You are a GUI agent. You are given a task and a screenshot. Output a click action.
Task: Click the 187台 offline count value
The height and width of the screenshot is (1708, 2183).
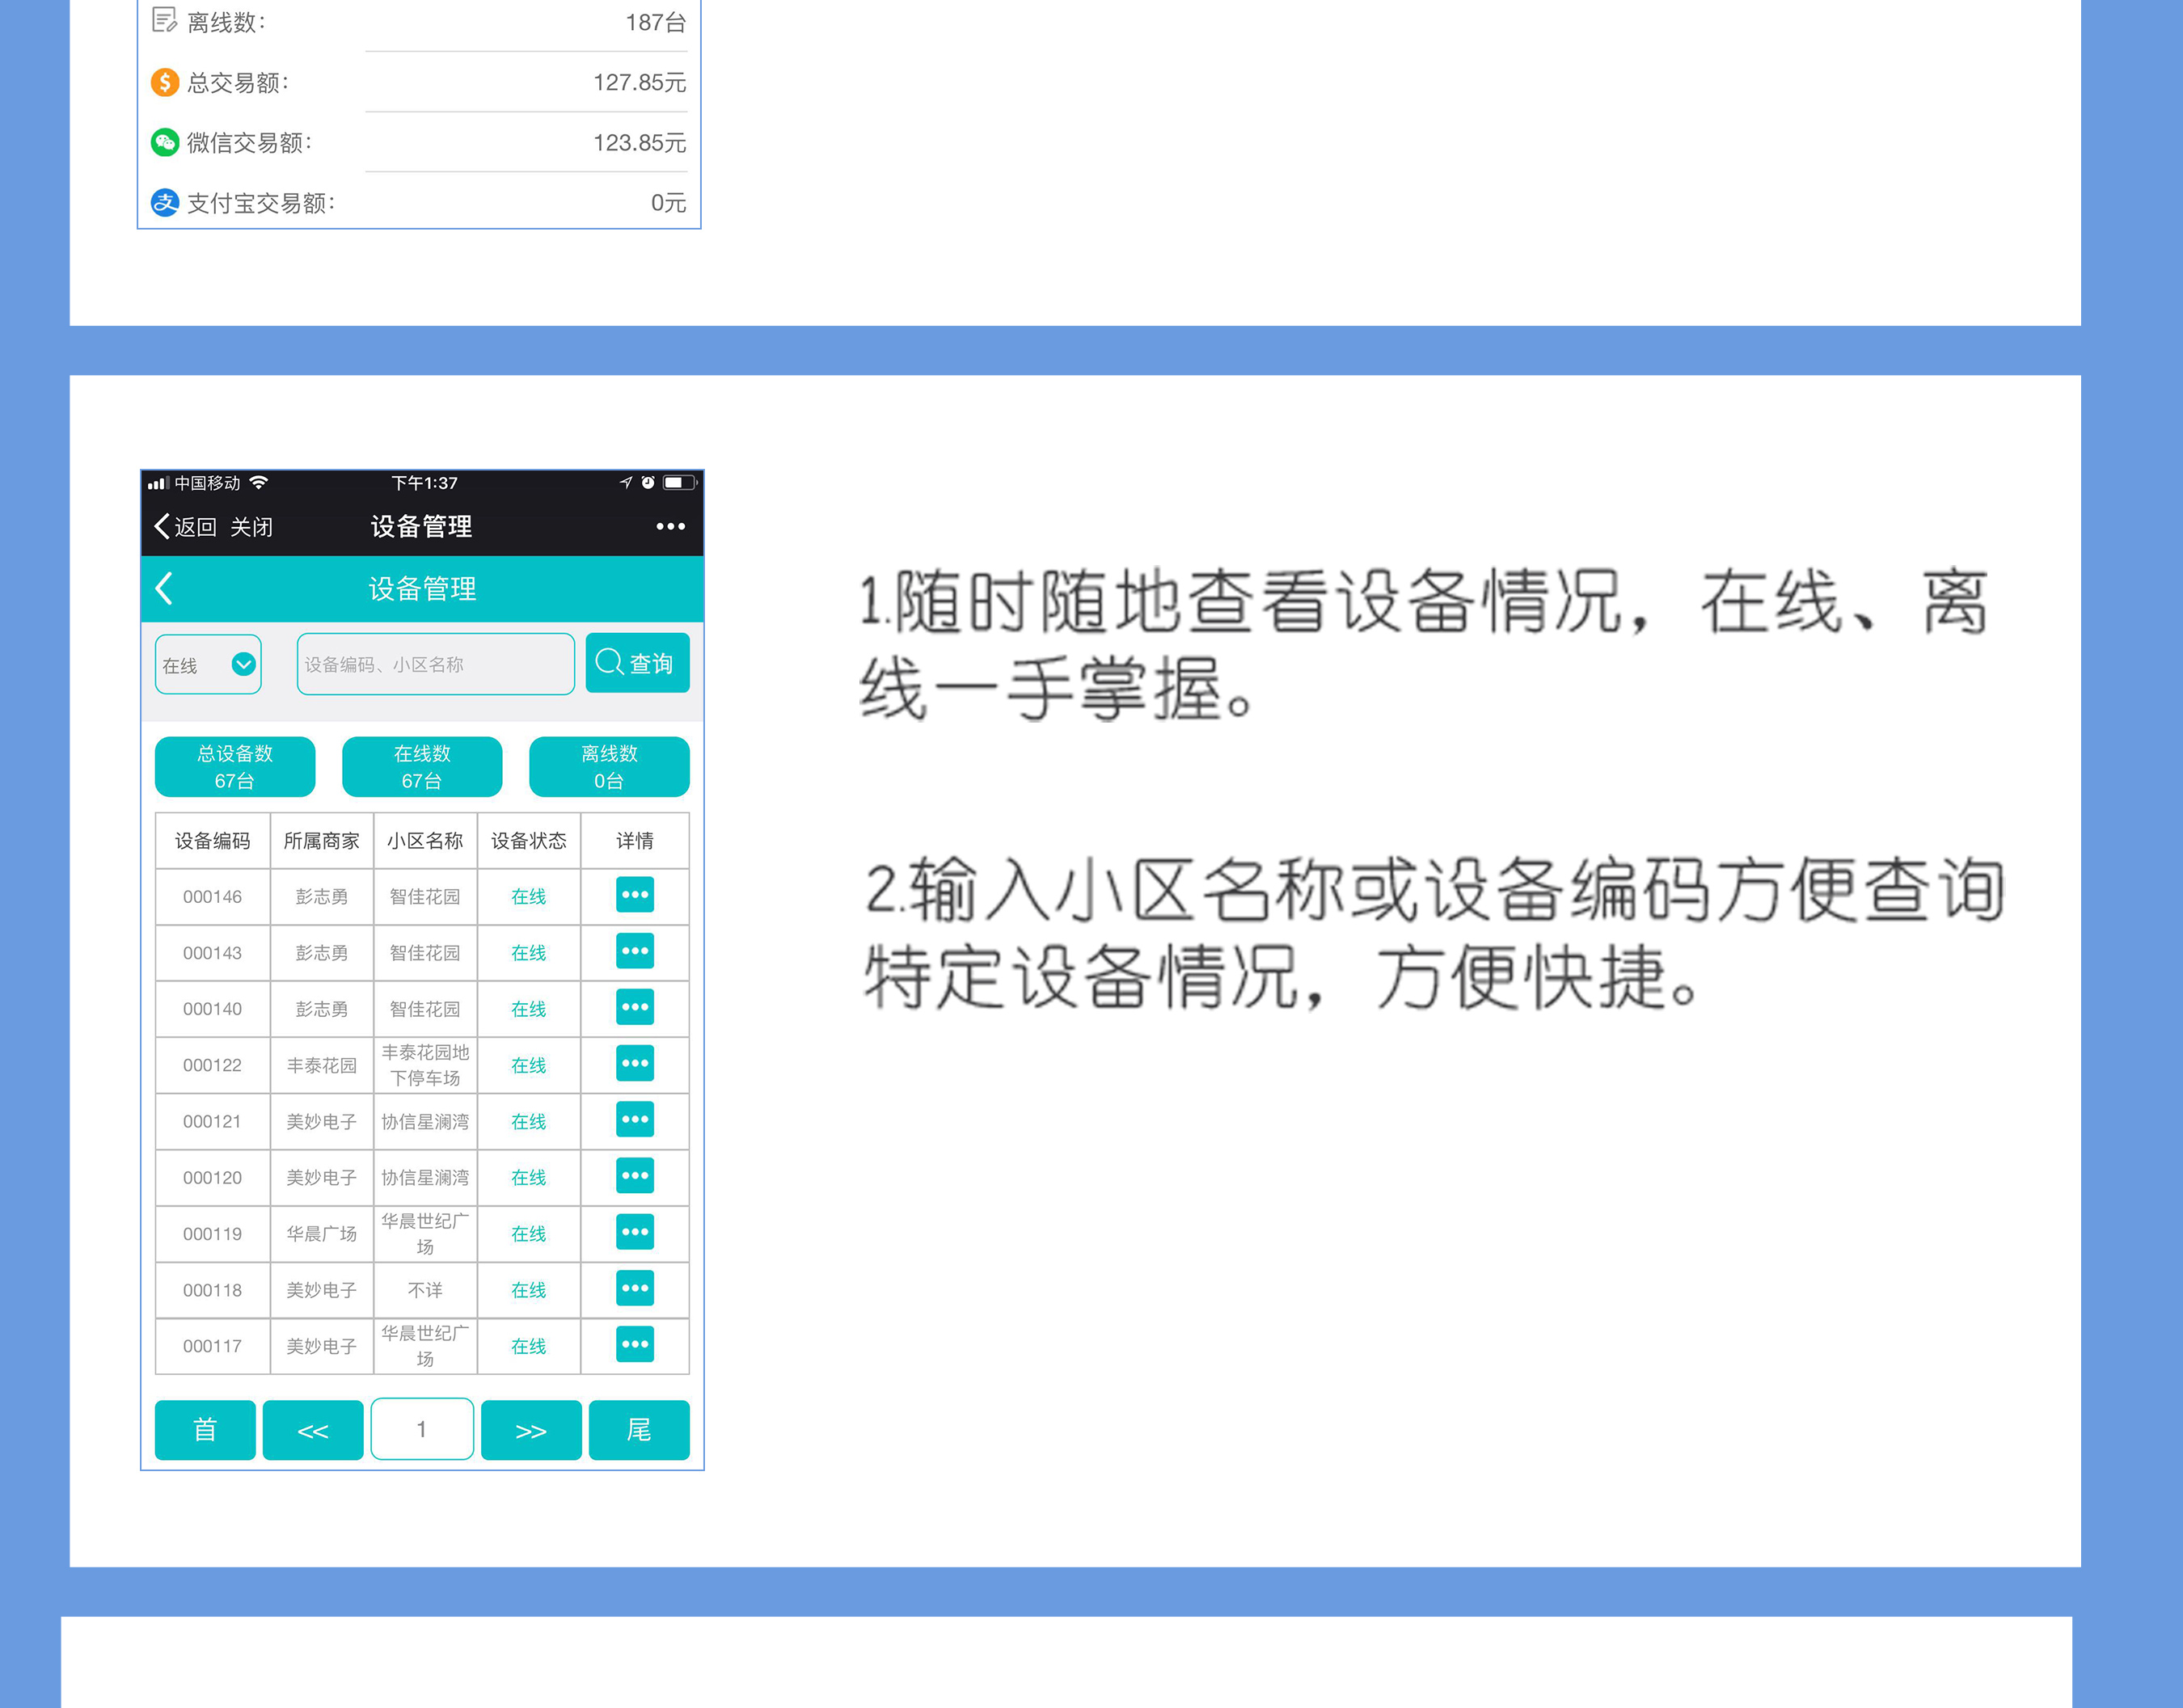tap(656, 22)
